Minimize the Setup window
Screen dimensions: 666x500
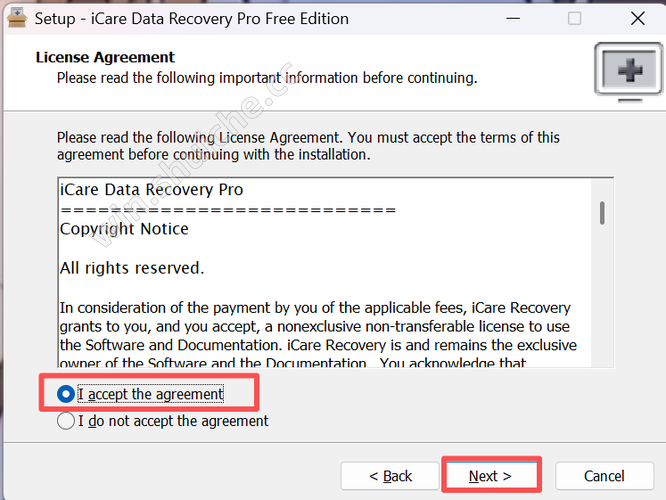(x=512, y=19)
